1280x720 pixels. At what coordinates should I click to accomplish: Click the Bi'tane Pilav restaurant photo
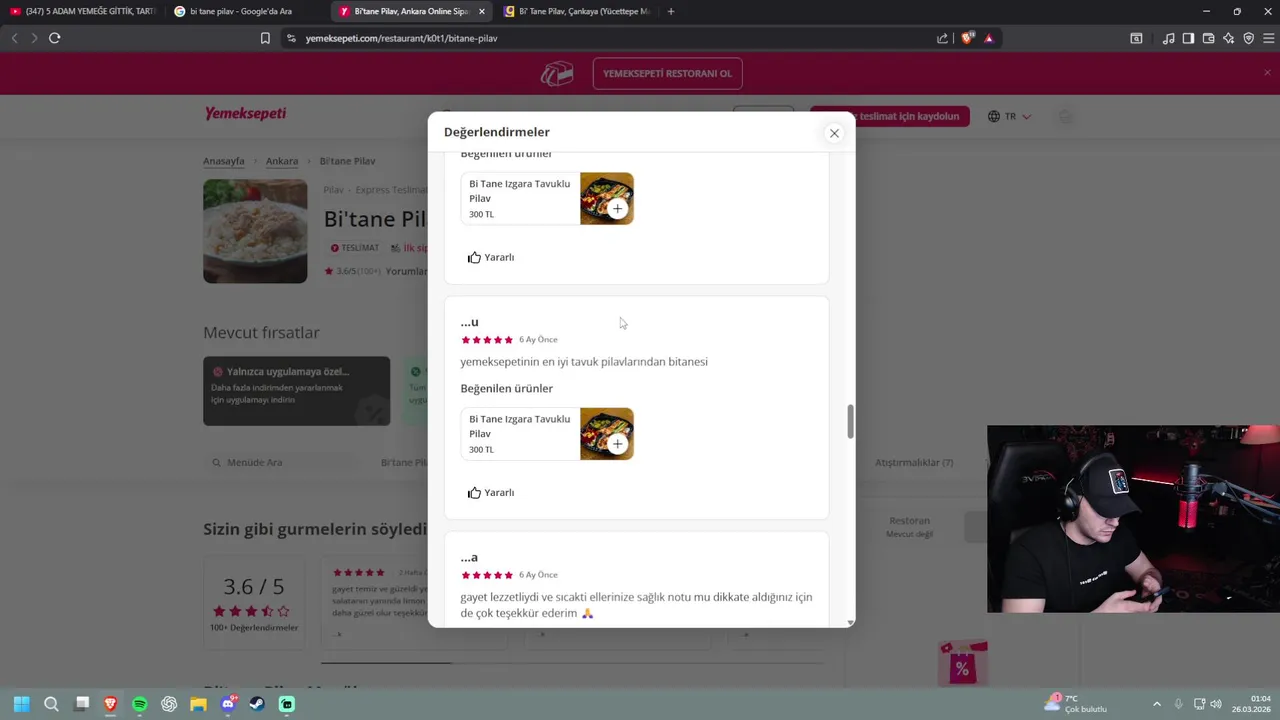coord(255,231)
